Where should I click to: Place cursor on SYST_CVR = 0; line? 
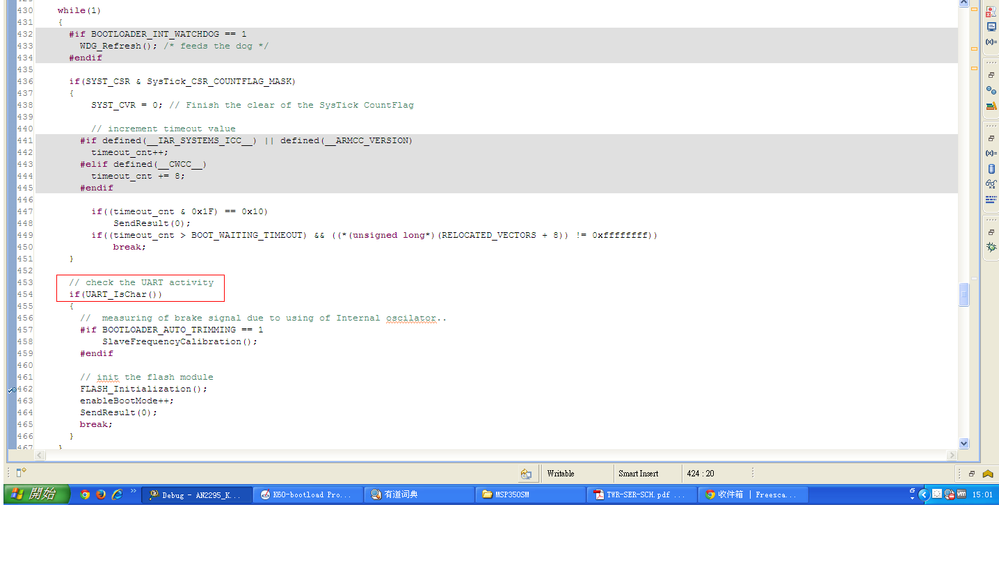point(252,105)
